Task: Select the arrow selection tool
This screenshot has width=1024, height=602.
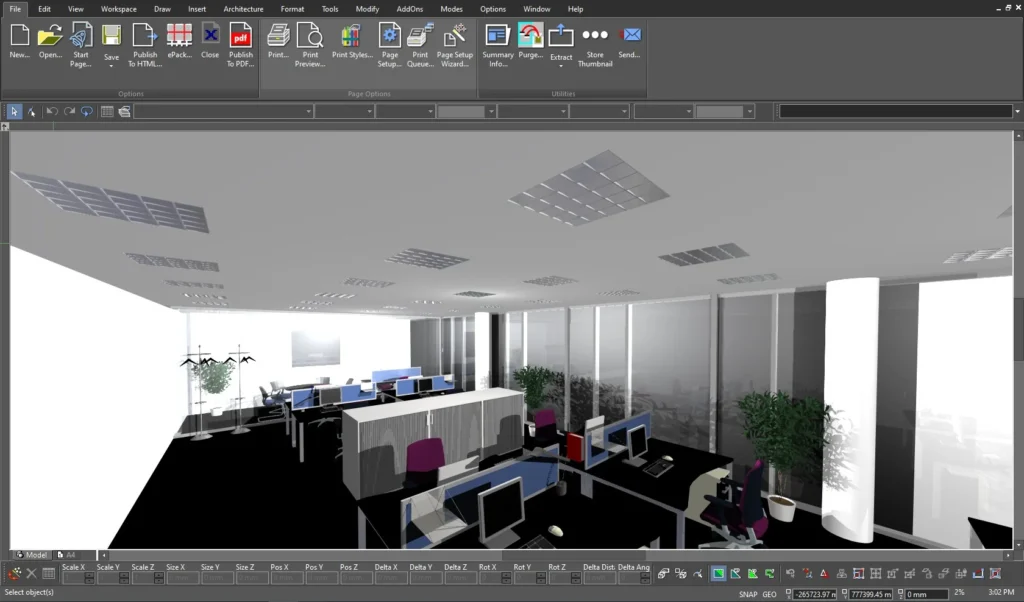Action: tap(13, 111)
